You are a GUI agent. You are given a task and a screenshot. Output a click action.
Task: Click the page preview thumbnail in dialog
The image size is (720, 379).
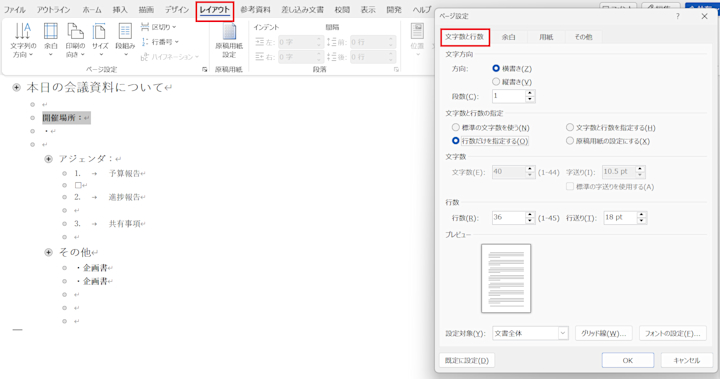pyautogui.click(x=506, y=278)
